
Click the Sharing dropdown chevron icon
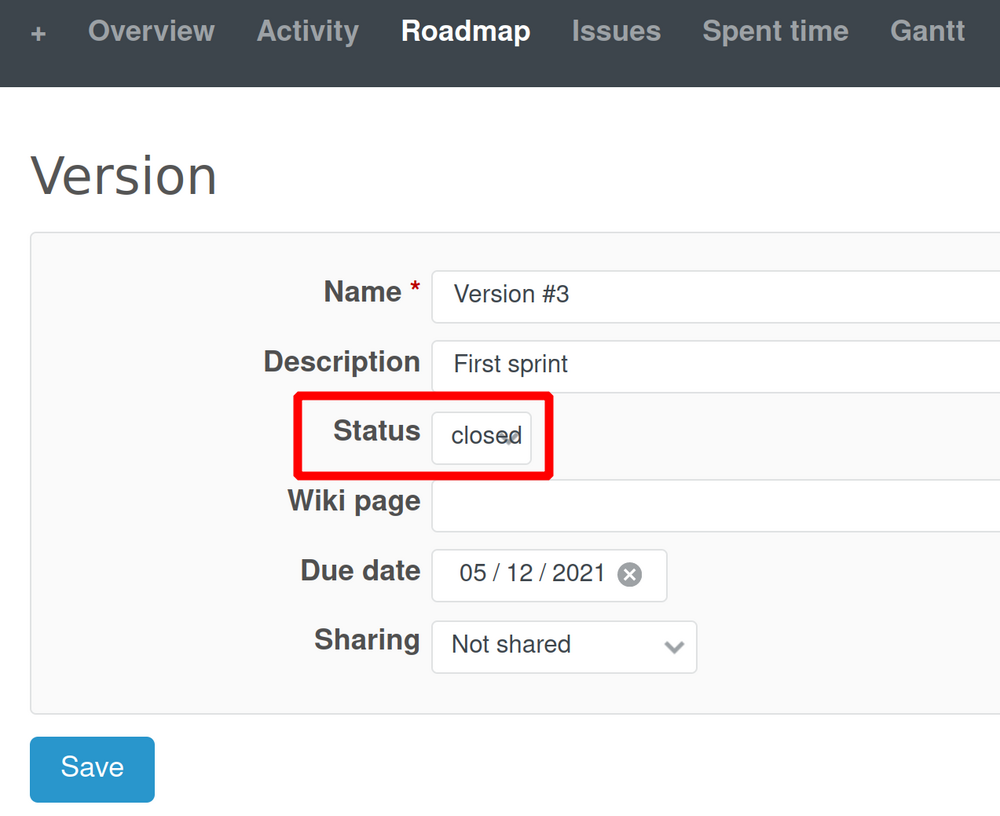tap(673, 647)
